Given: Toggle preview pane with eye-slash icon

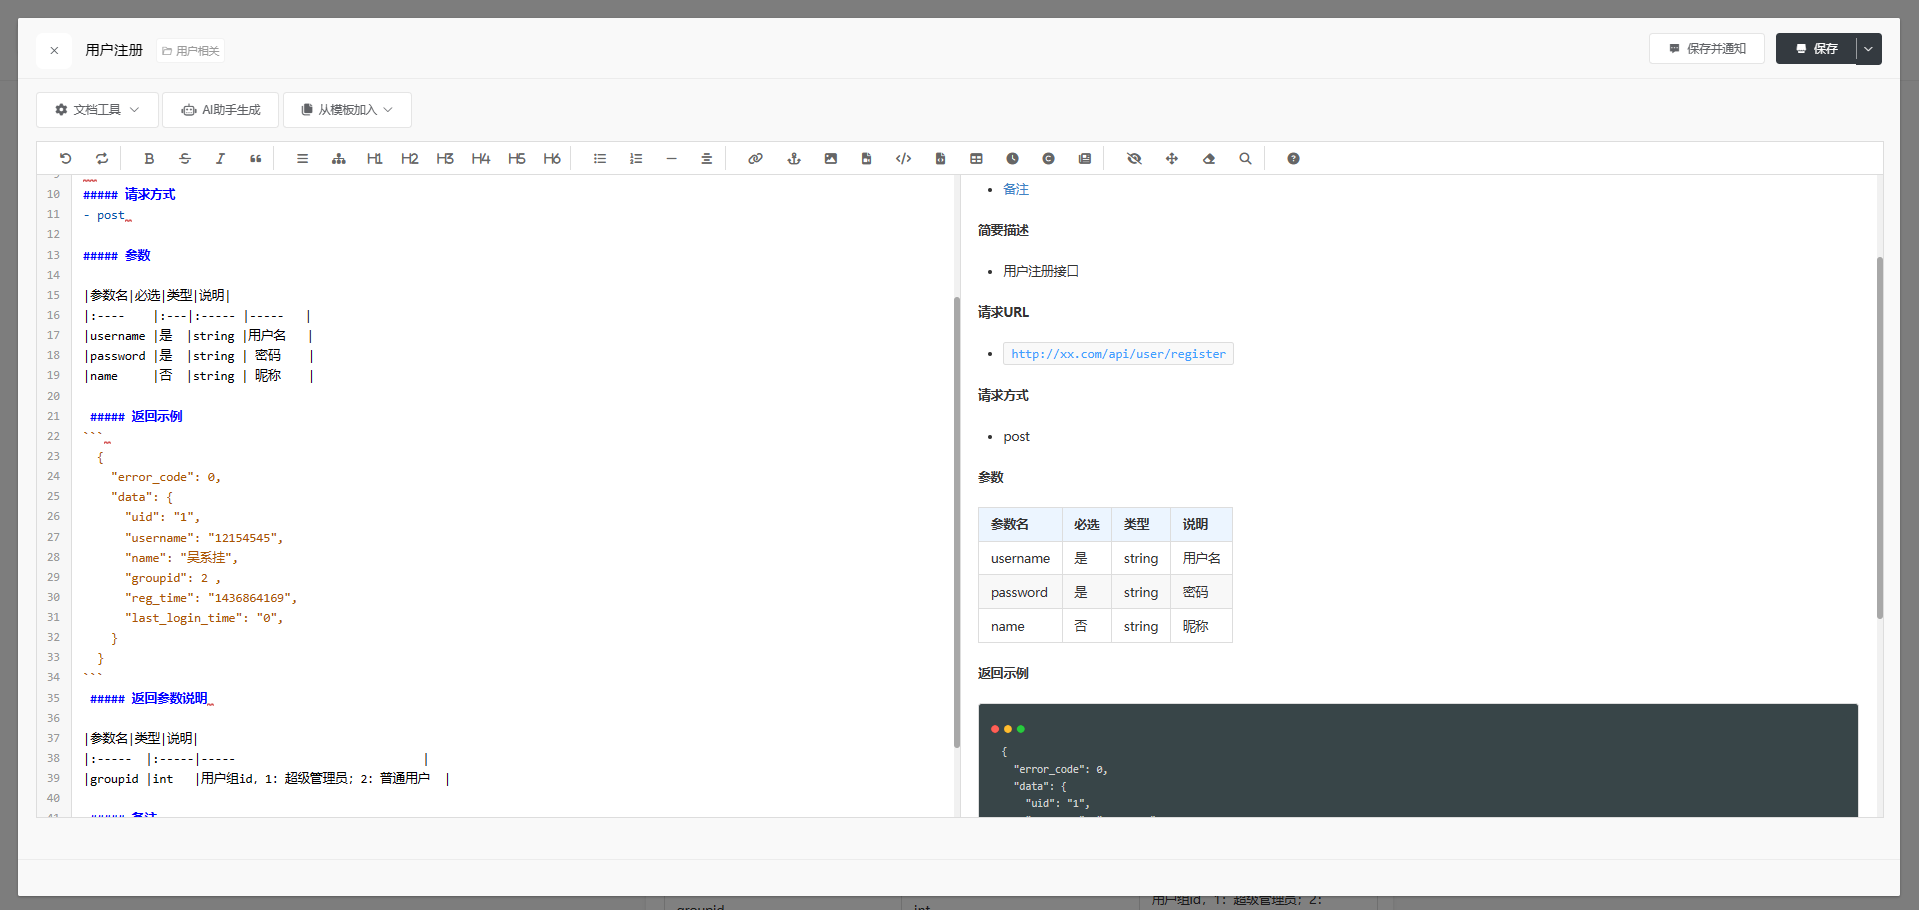Looking at the screenshot, I should tap(1134, 159).
